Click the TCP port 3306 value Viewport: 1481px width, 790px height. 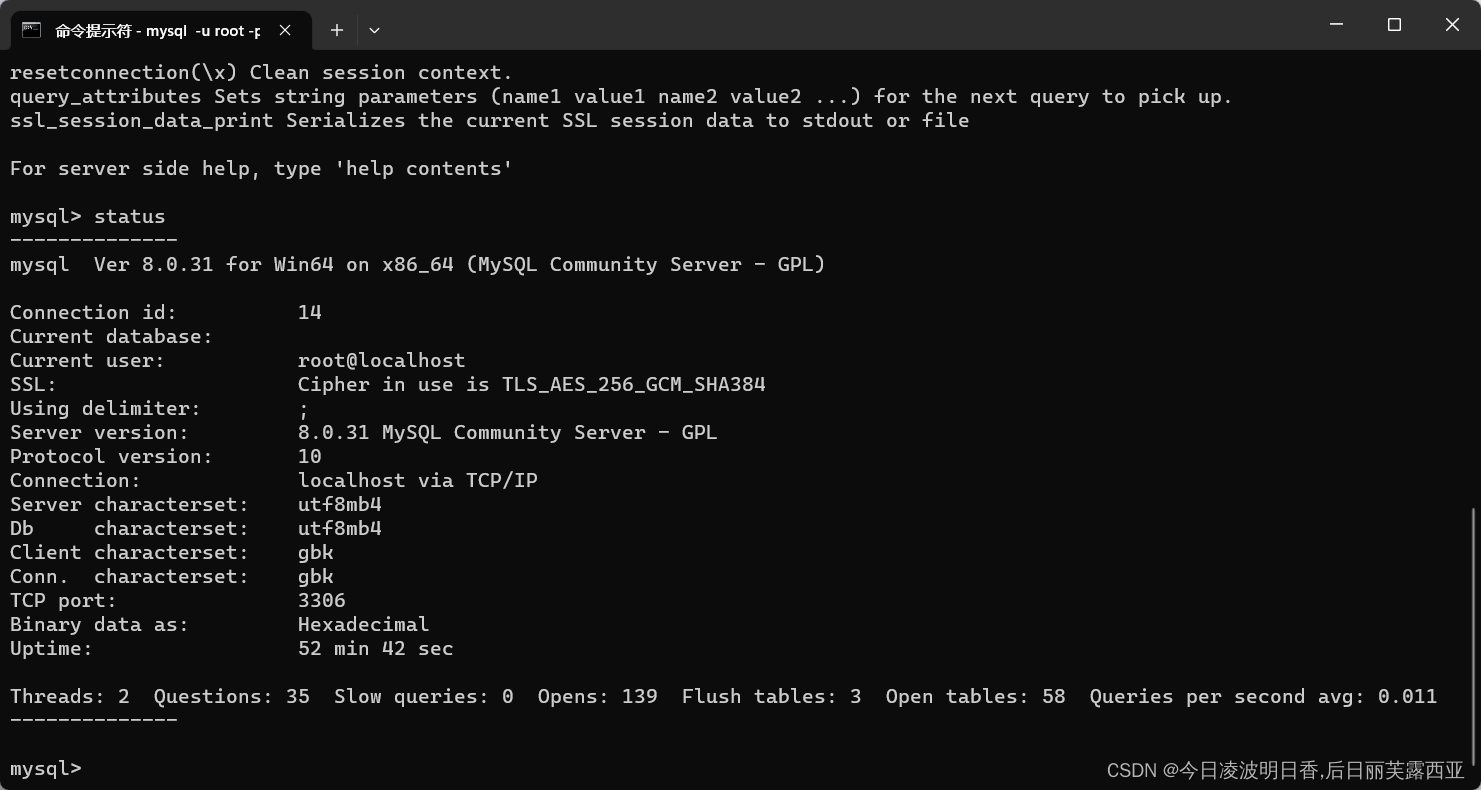point(321,600)
